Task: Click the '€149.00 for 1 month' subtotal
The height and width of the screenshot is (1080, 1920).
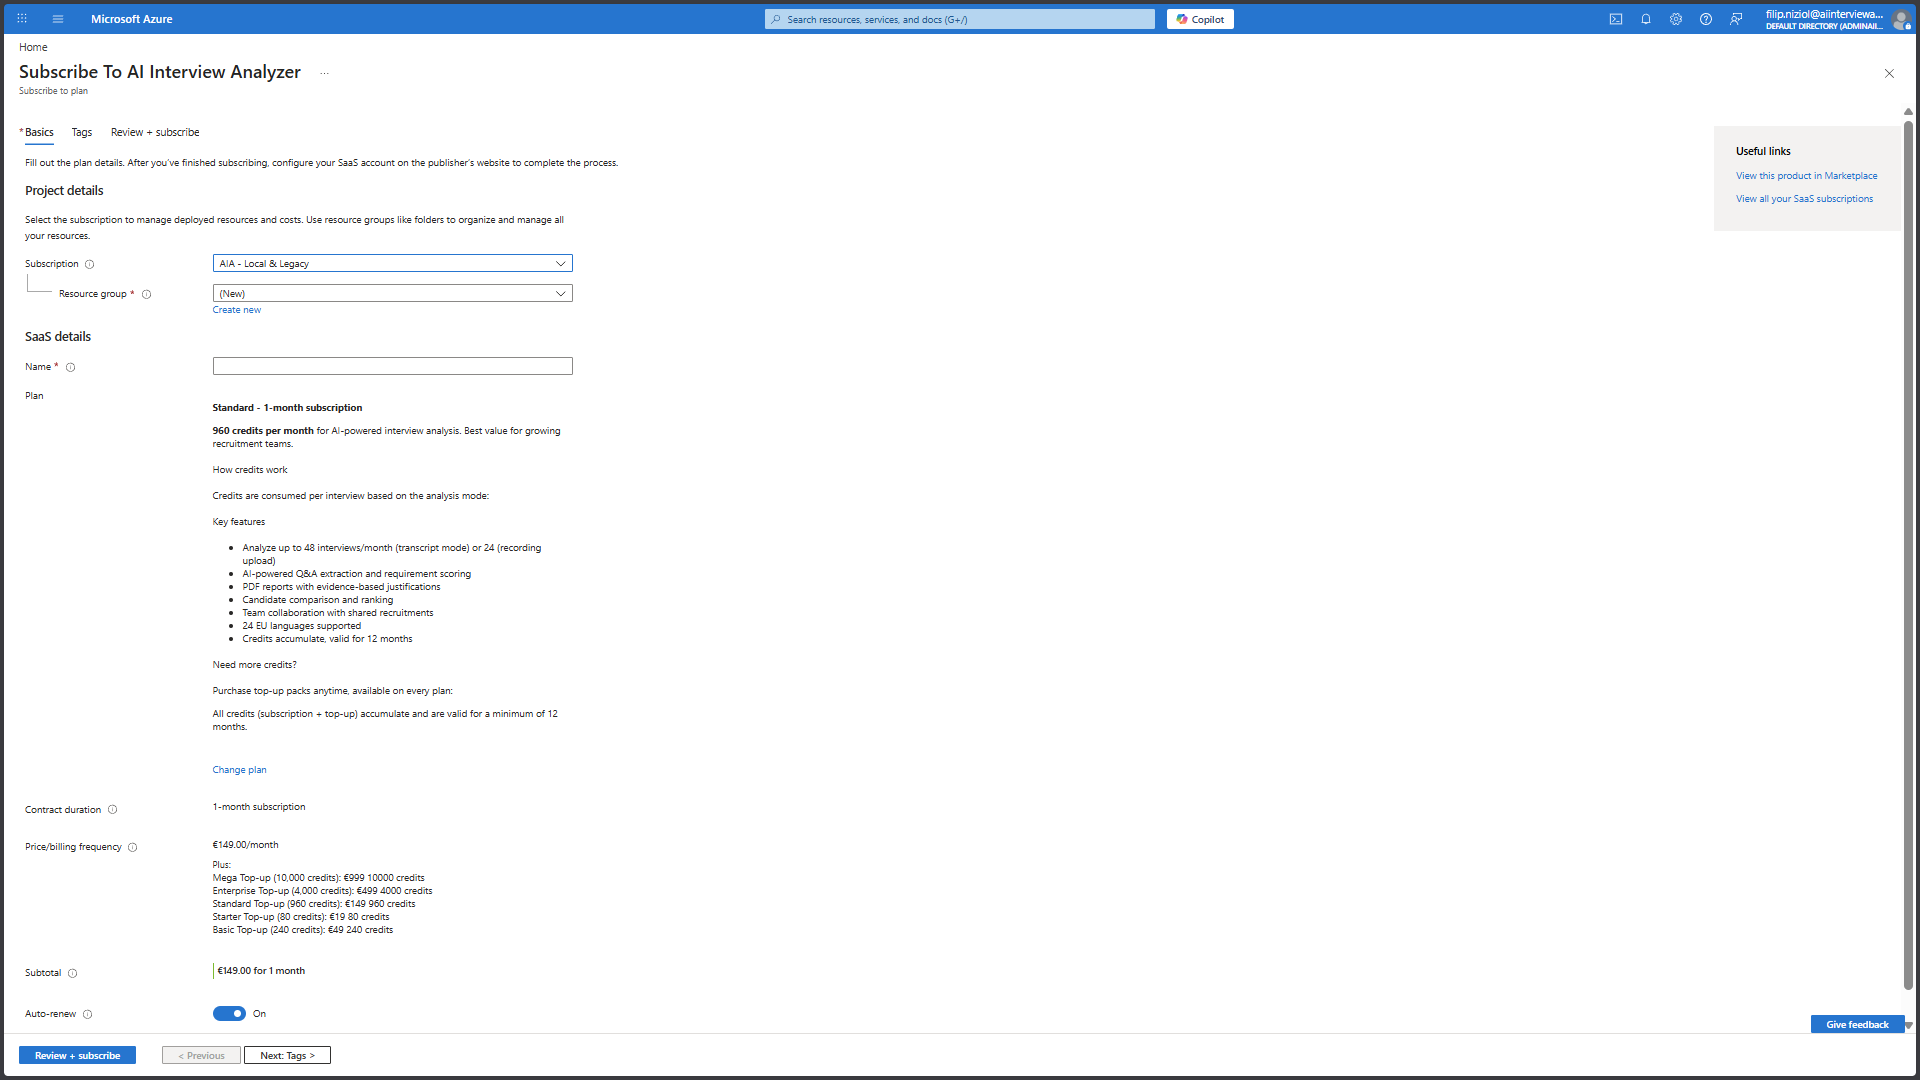Action: (261, 971)
